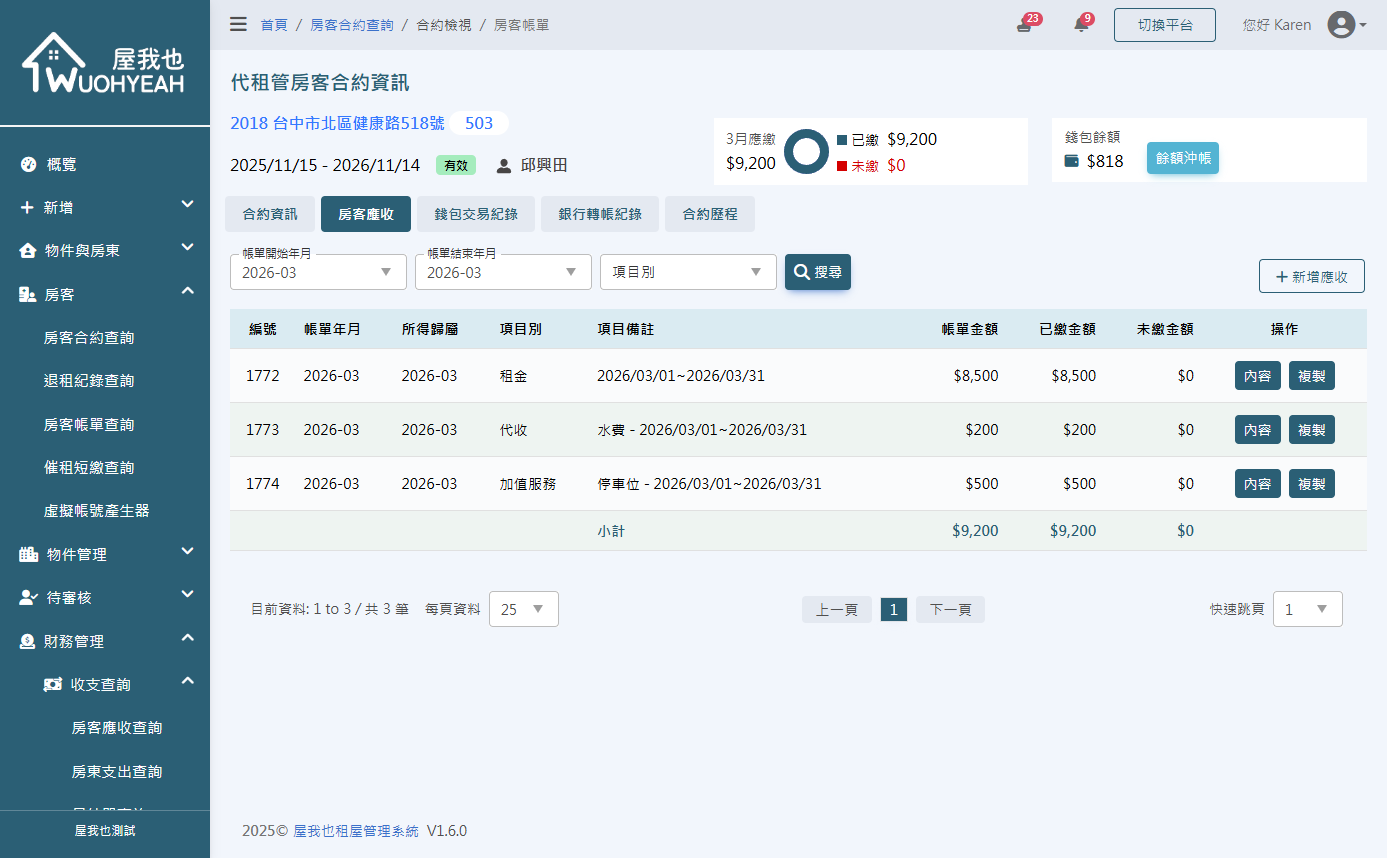Open the 2018 台中市北區健康路518號 property link
Screen dimensions: 1387x858
point(335,123)
